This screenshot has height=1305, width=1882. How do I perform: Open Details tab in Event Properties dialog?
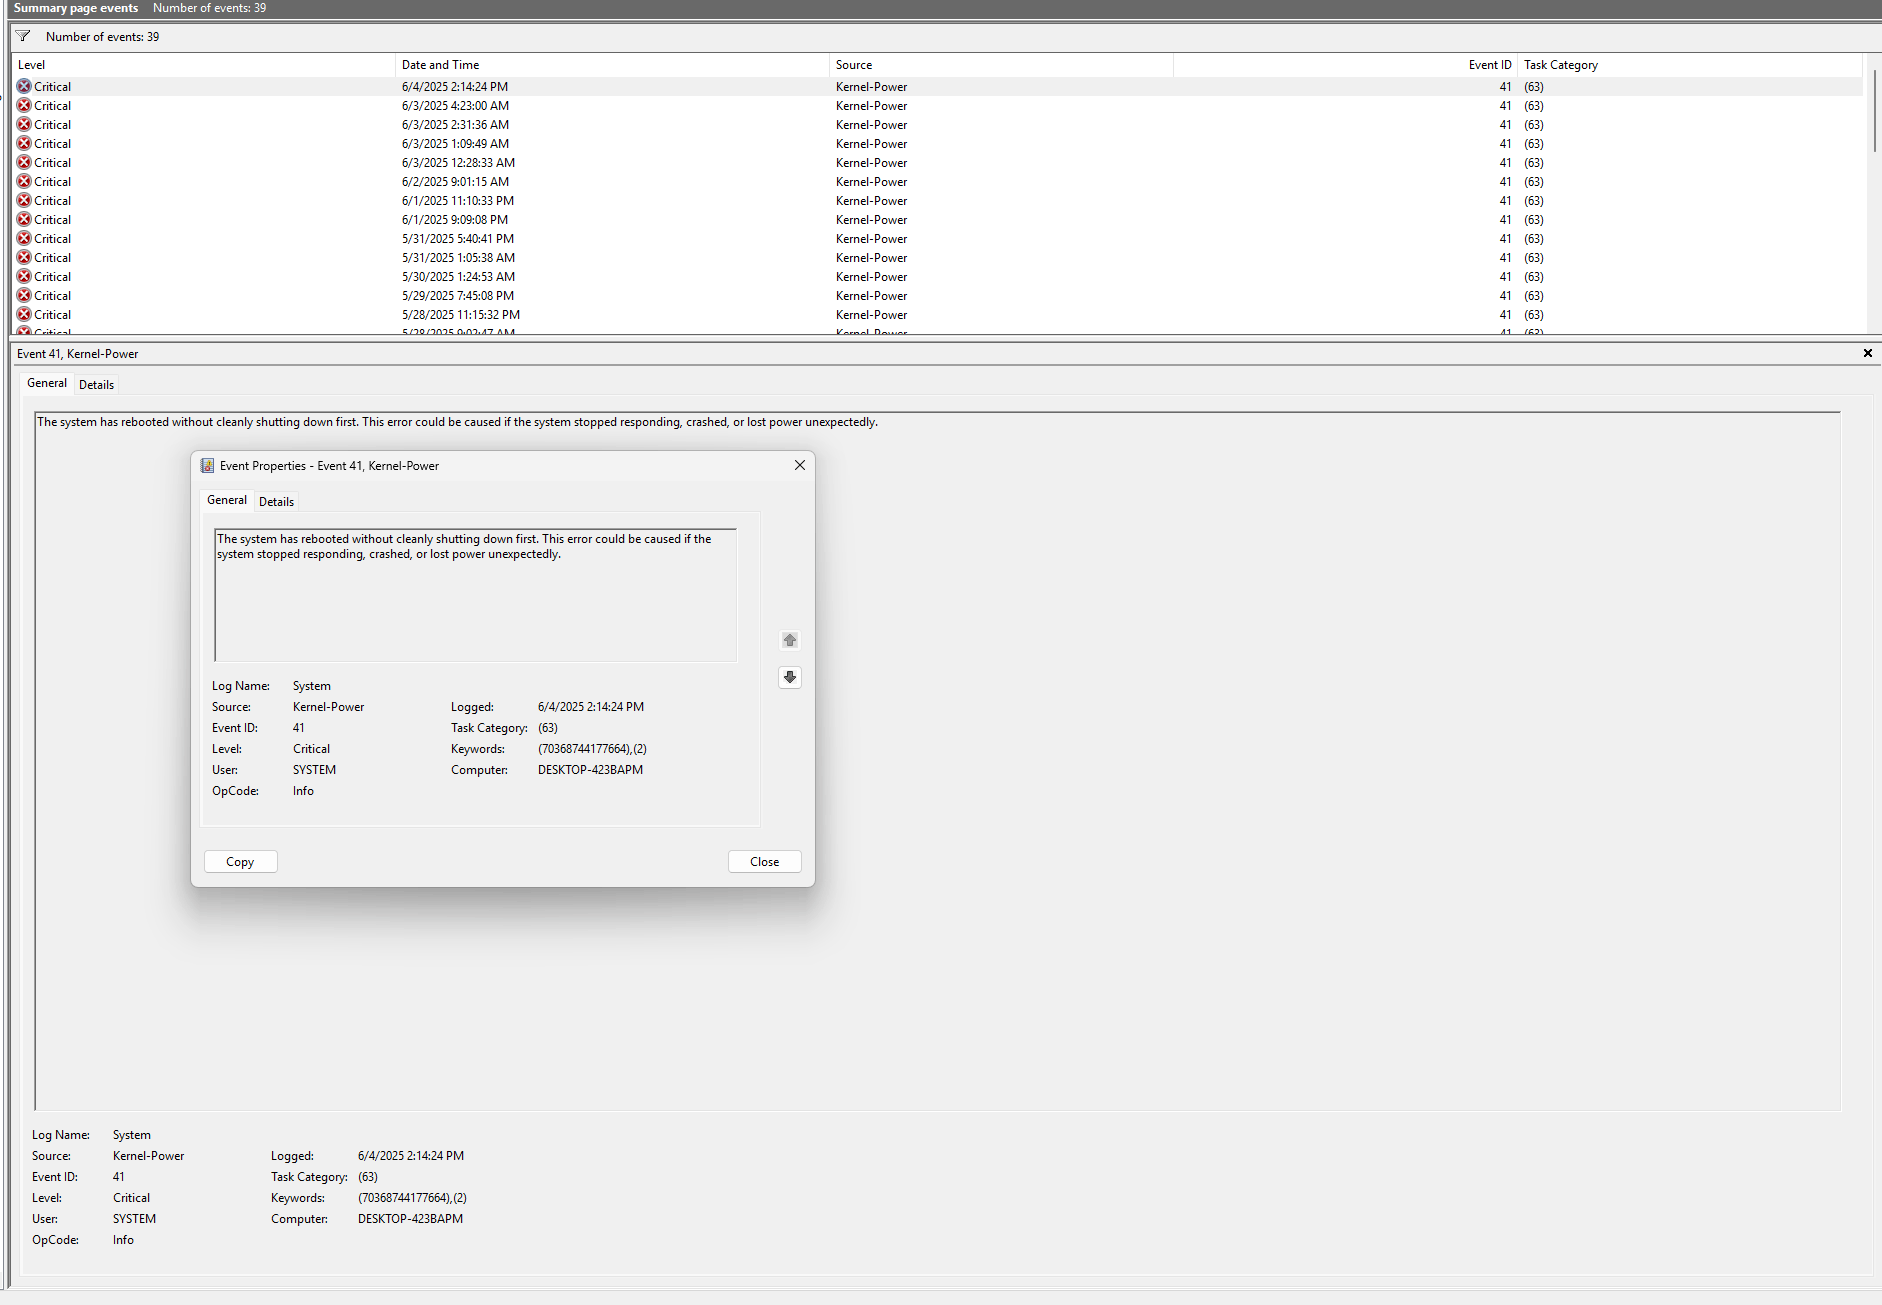[276, 502]
